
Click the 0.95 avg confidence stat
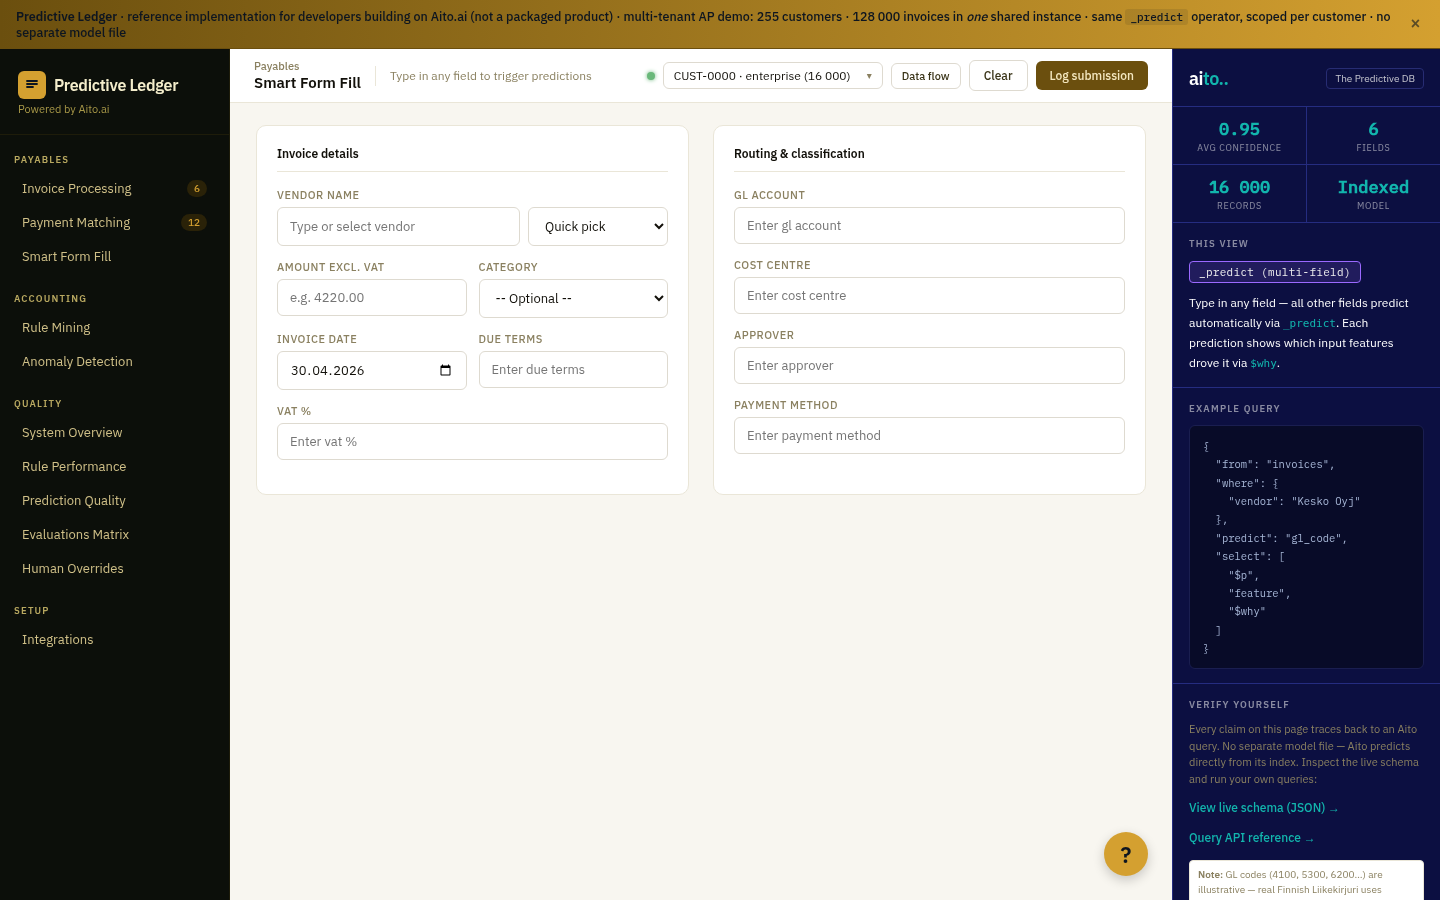(1239, 136)
